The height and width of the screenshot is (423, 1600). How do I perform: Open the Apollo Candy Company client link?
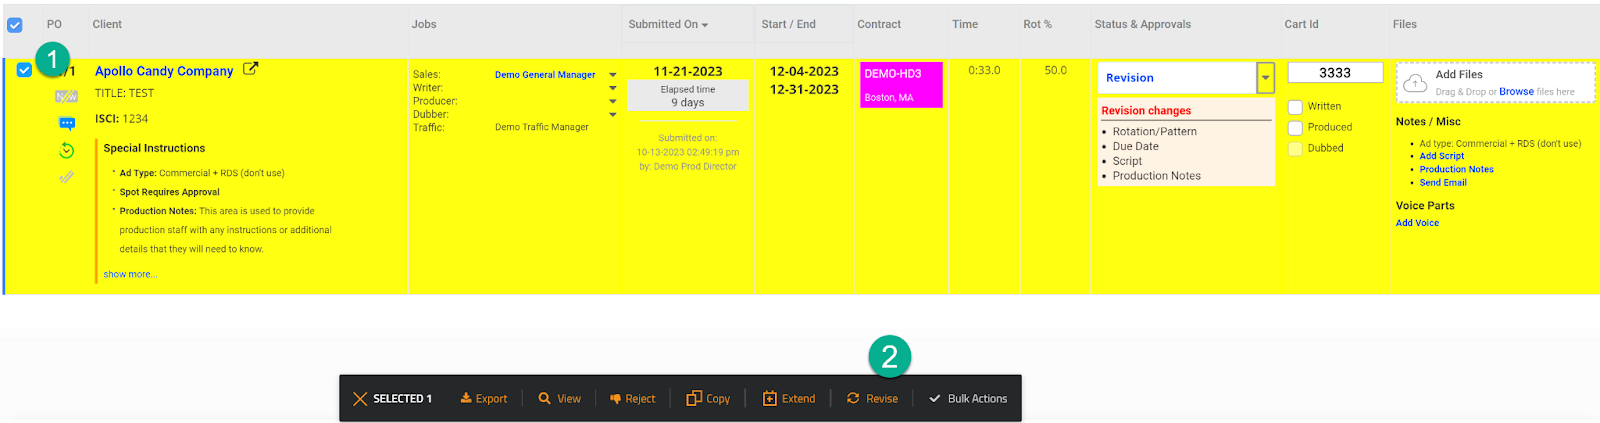(164, 71)
